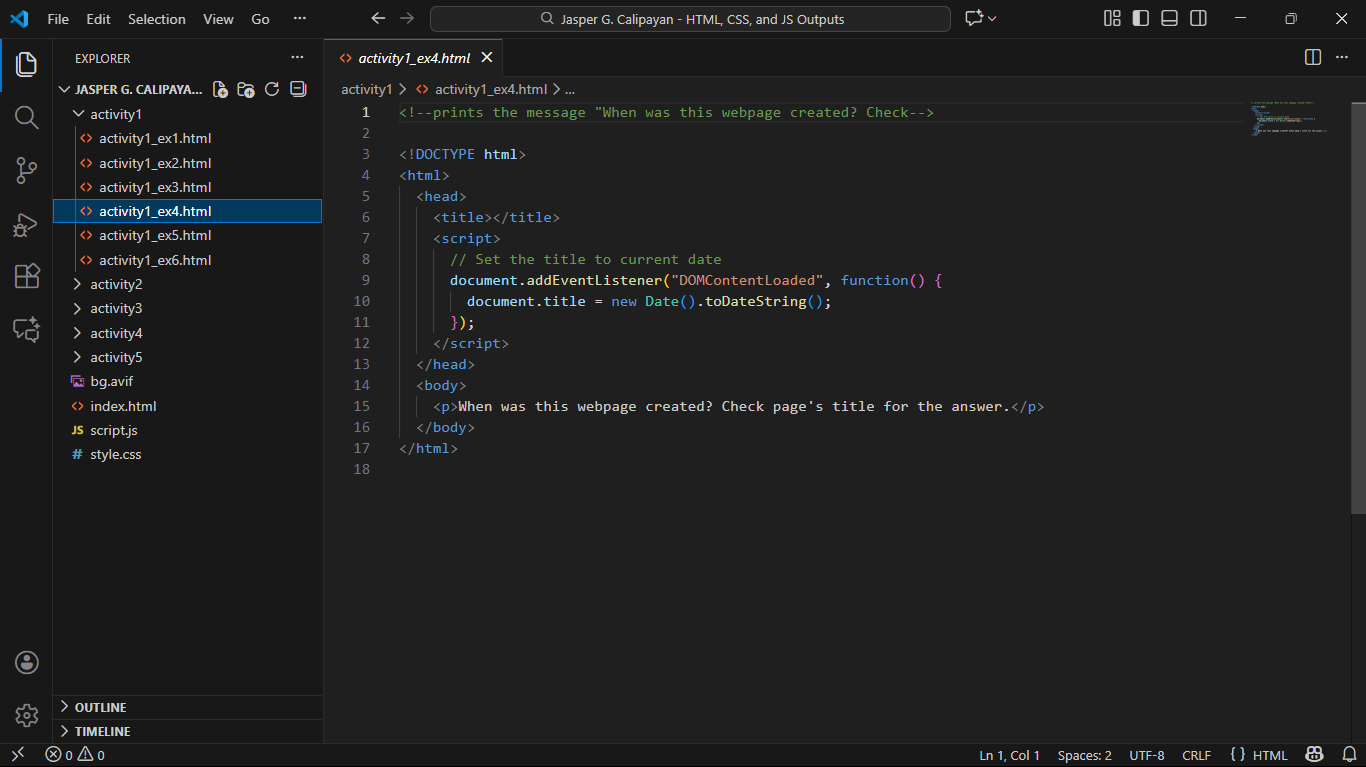The height and width of the screenshot is (767, 1366).
Task: Open the Extensions view
Action: click(x=27, y=276)
